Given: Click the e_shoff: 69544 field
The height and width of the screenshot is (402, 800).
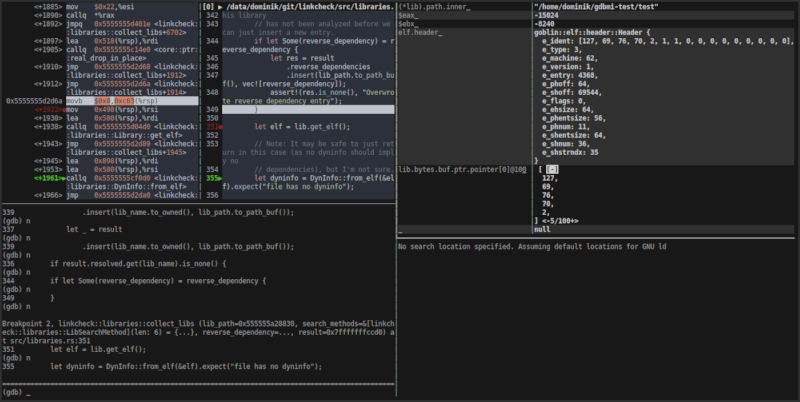Looking at the screenshot, I should point(572,93).
